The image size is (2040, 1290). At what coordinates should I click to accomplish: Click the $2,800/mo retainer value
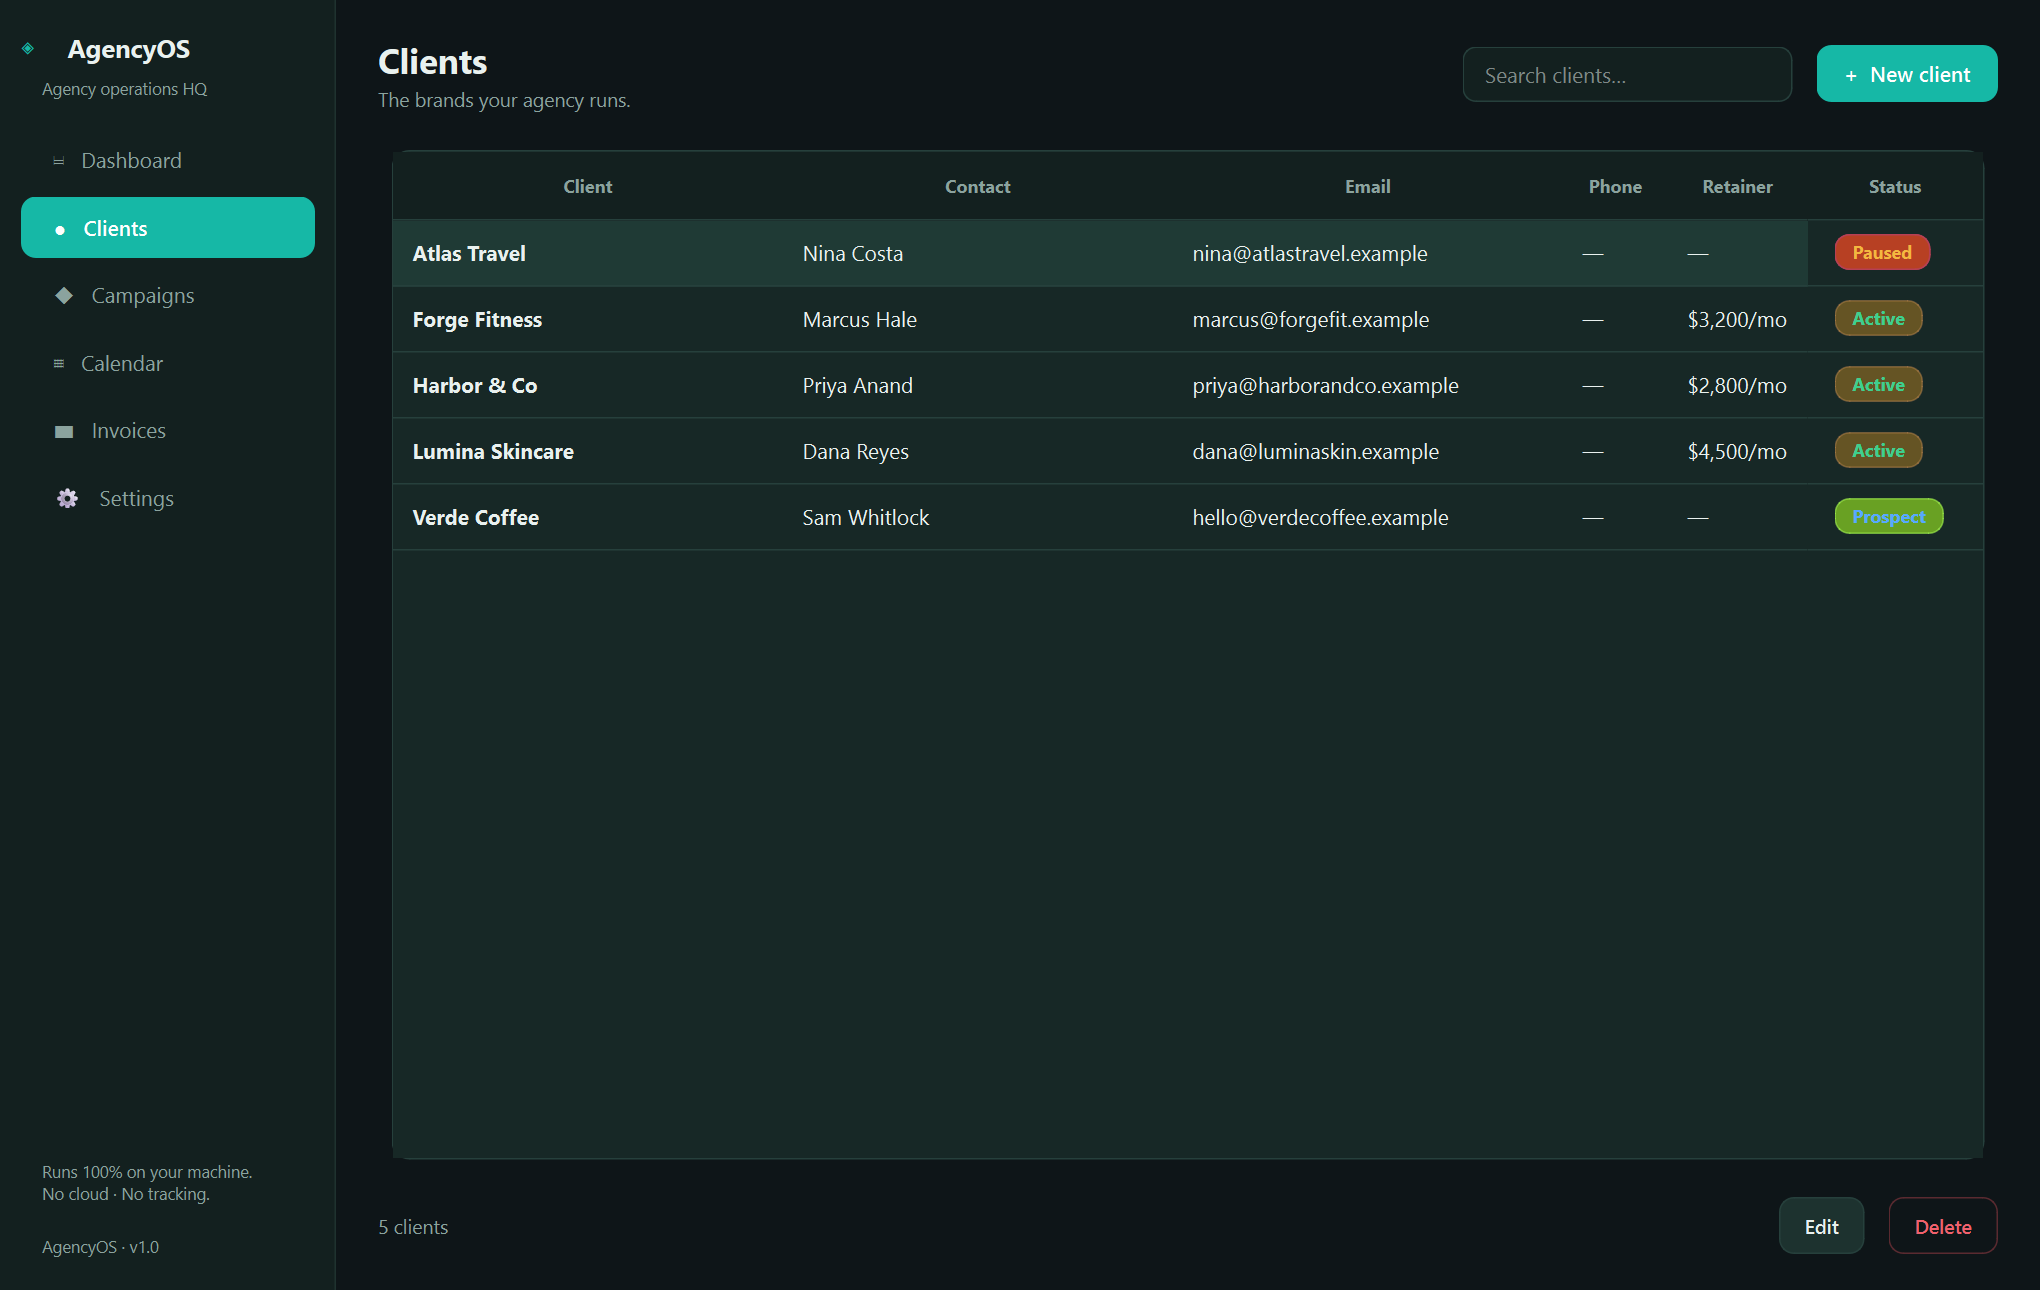point(1737,386)
